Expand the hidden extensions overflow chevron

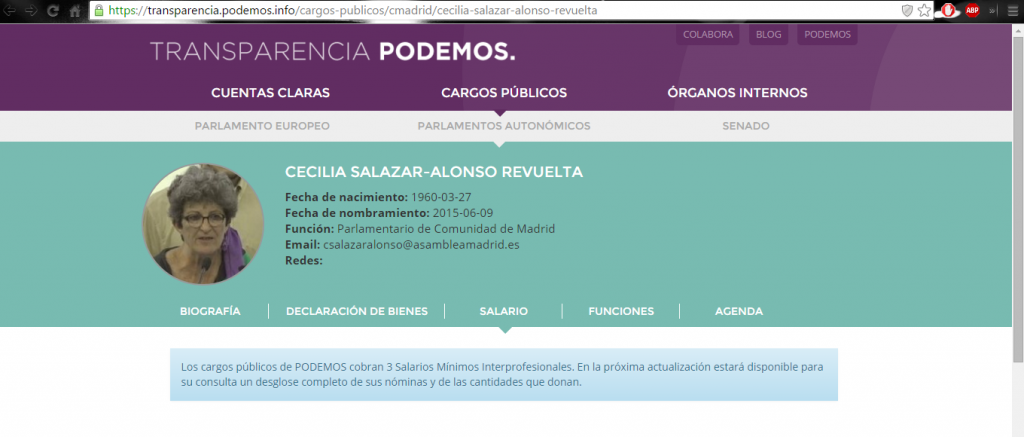993,10
